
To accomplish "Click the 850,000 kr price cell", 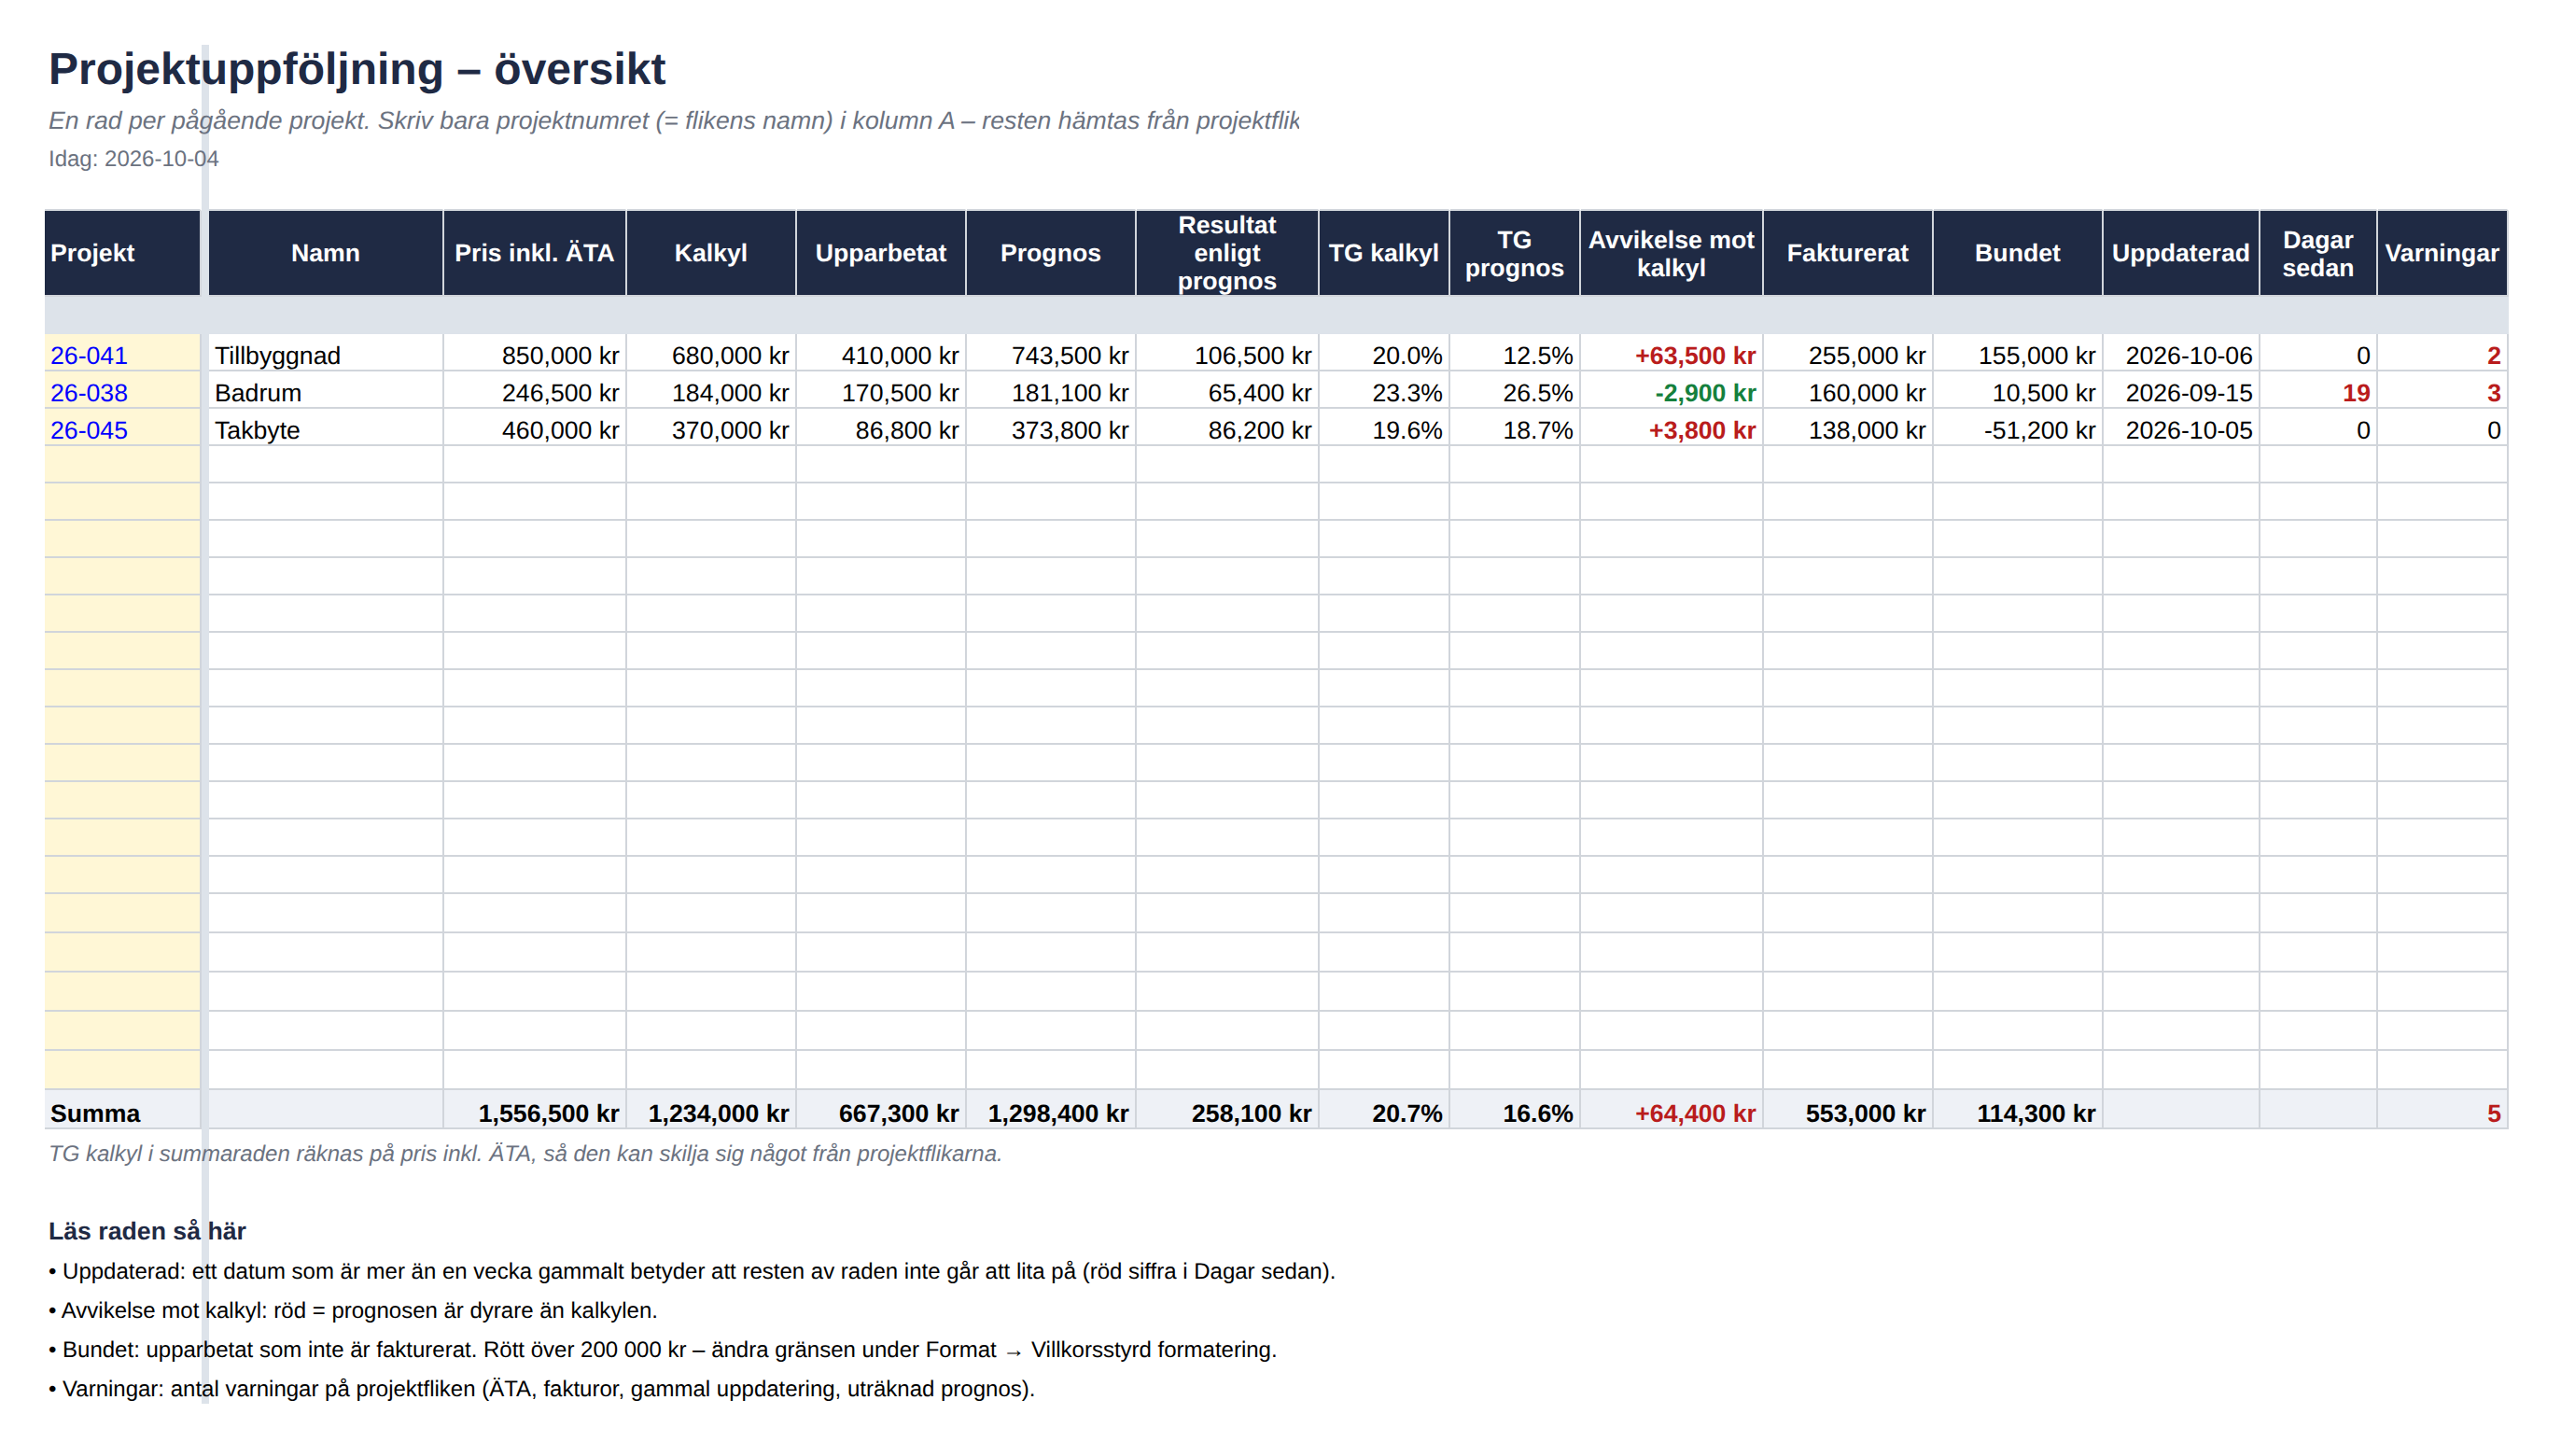I will click(534, 355).
